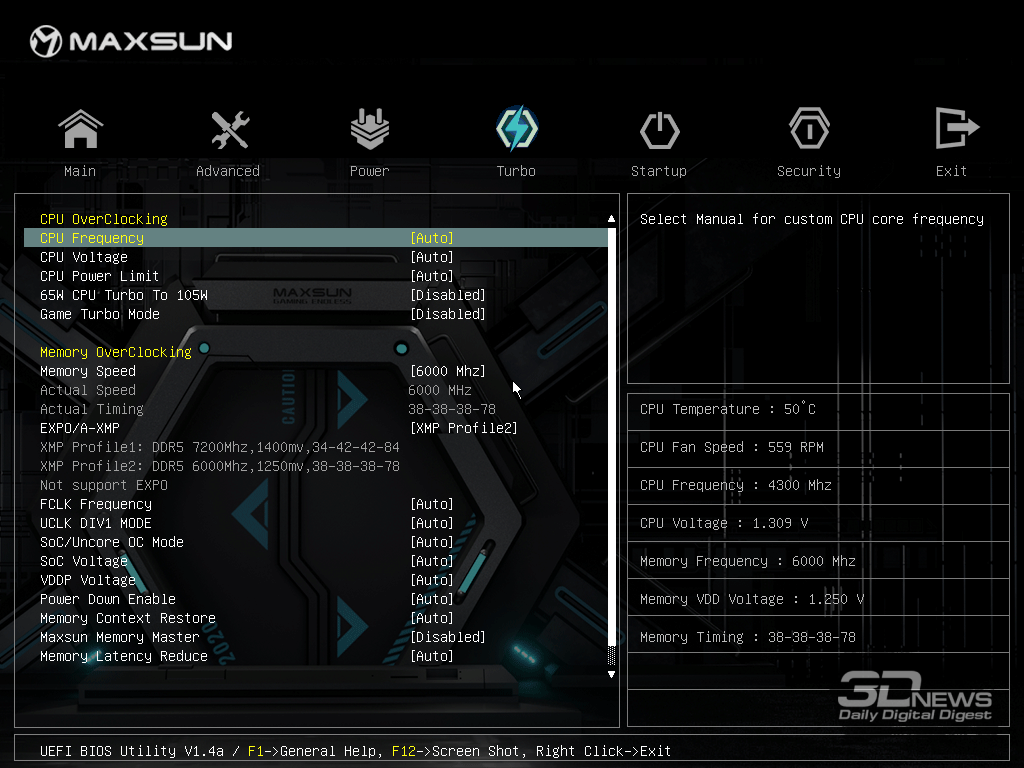Click the CPU Temperature 50°C readout
The image size is (1024, 768).
tap(728, 409)
